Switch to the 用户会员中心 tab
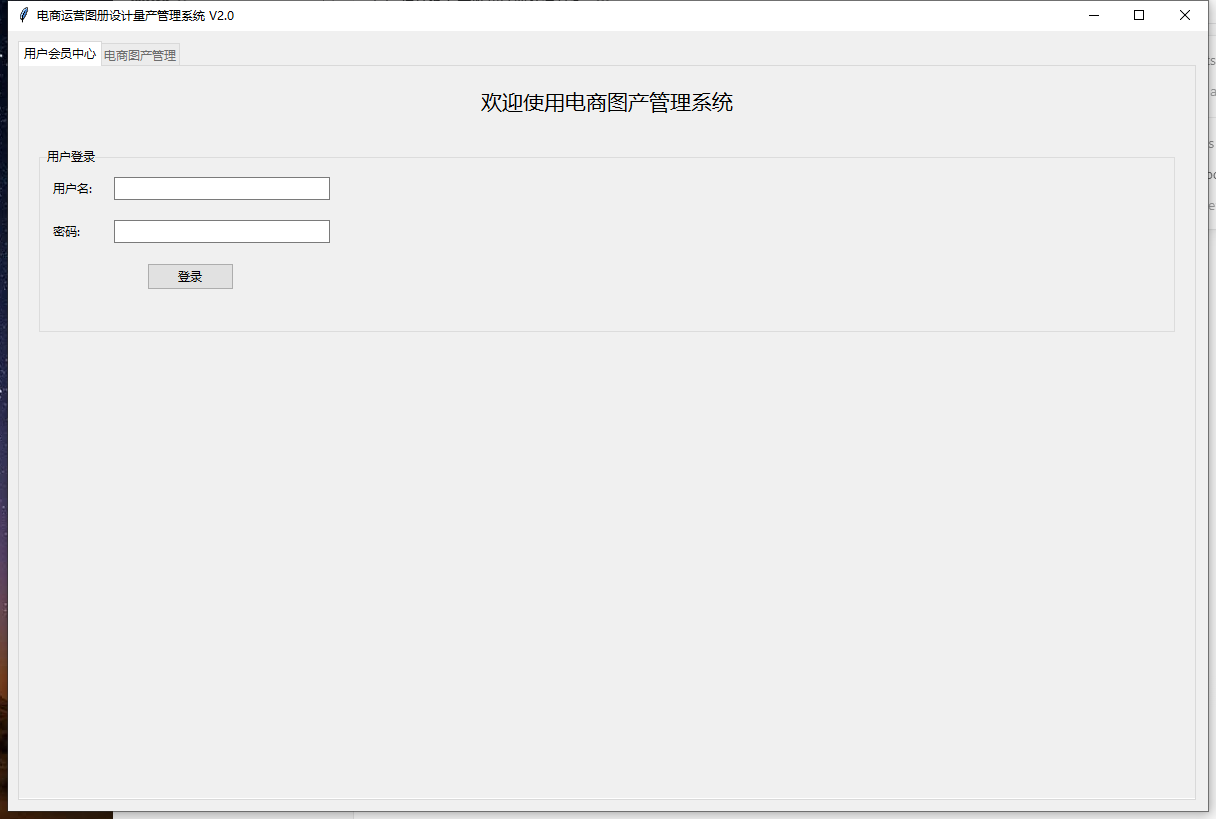The height and width of the screenshot is (819, 1216). 60,54
